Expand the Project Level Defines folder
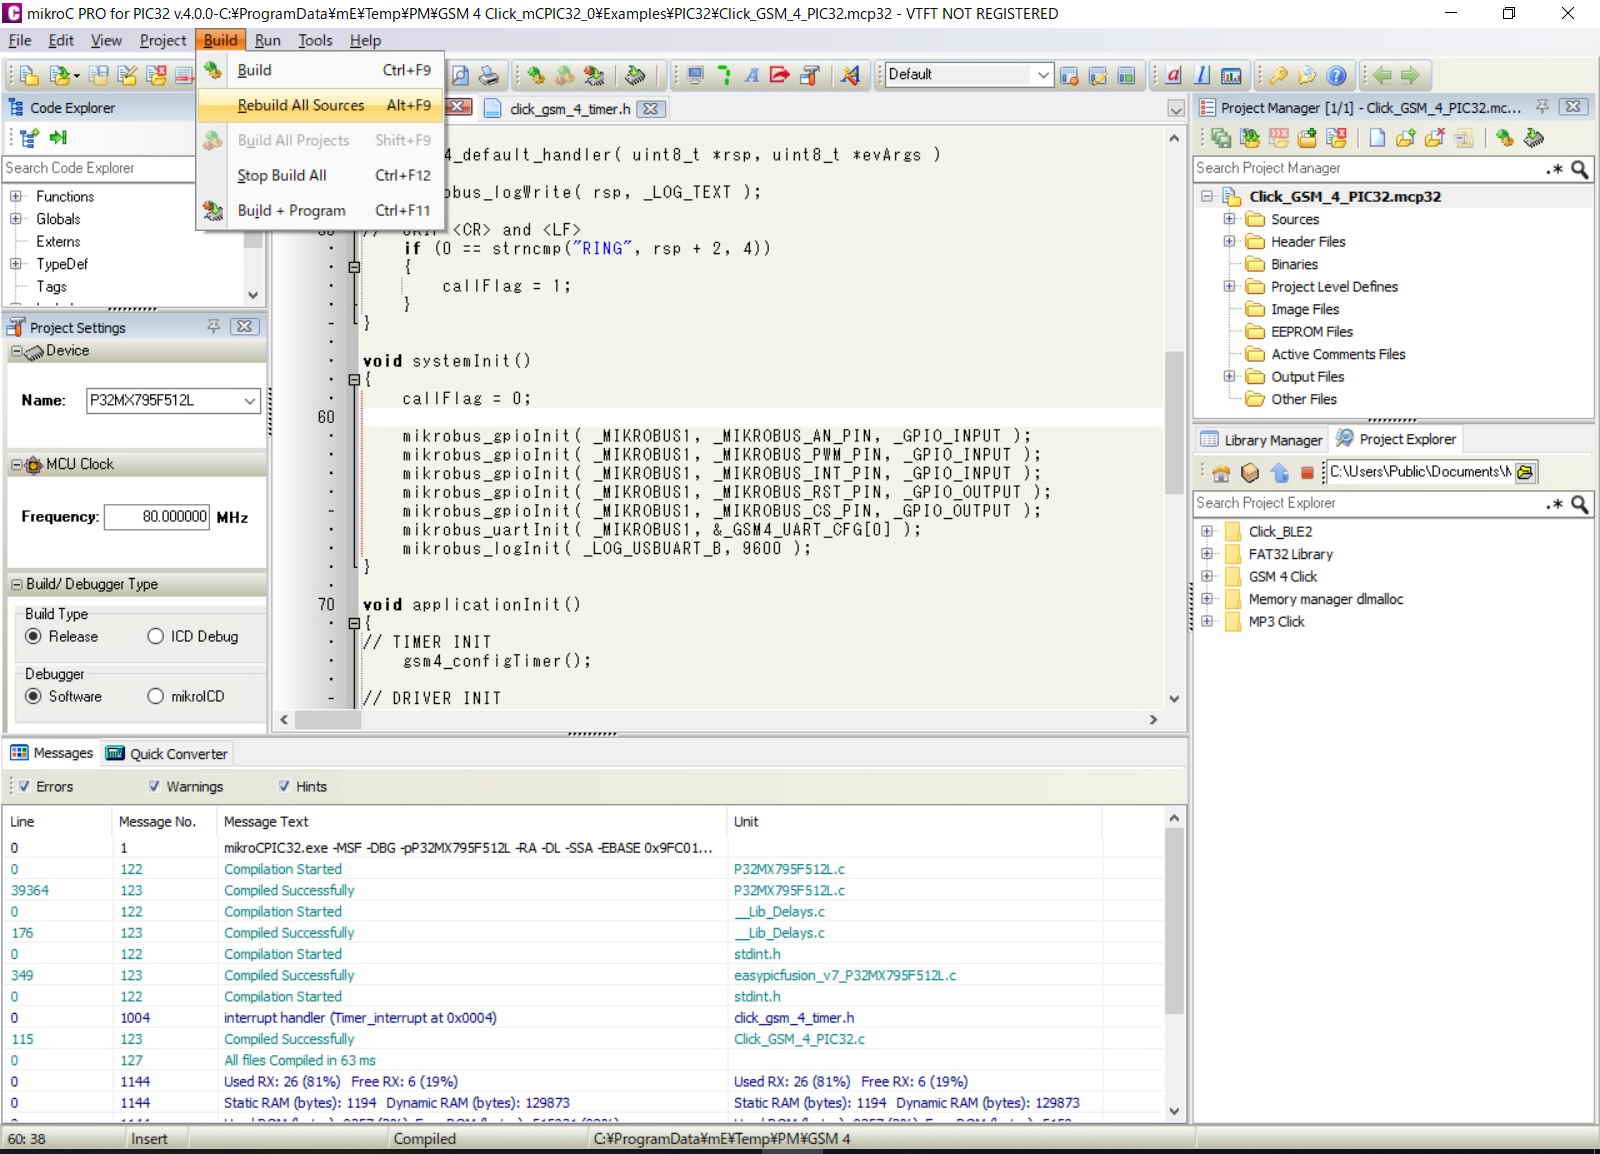This screenshot has width=1600, height=1154. pos(1229,287)
